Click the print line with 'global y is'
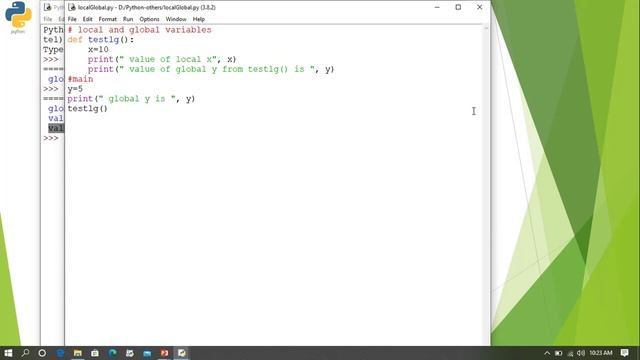The width and height of the screenshot is (640, 360). click(131, 99)
